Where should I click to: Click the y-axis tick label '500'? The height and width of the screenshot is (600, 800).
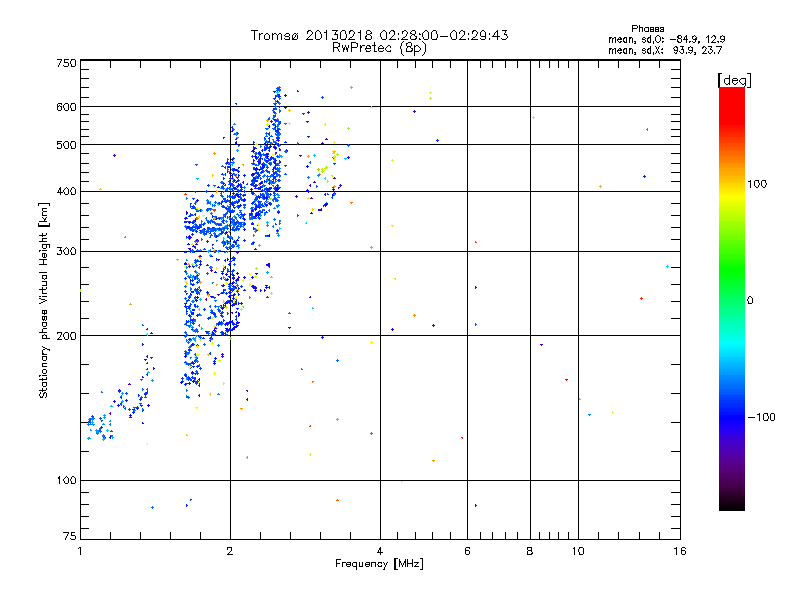point(66,145)
